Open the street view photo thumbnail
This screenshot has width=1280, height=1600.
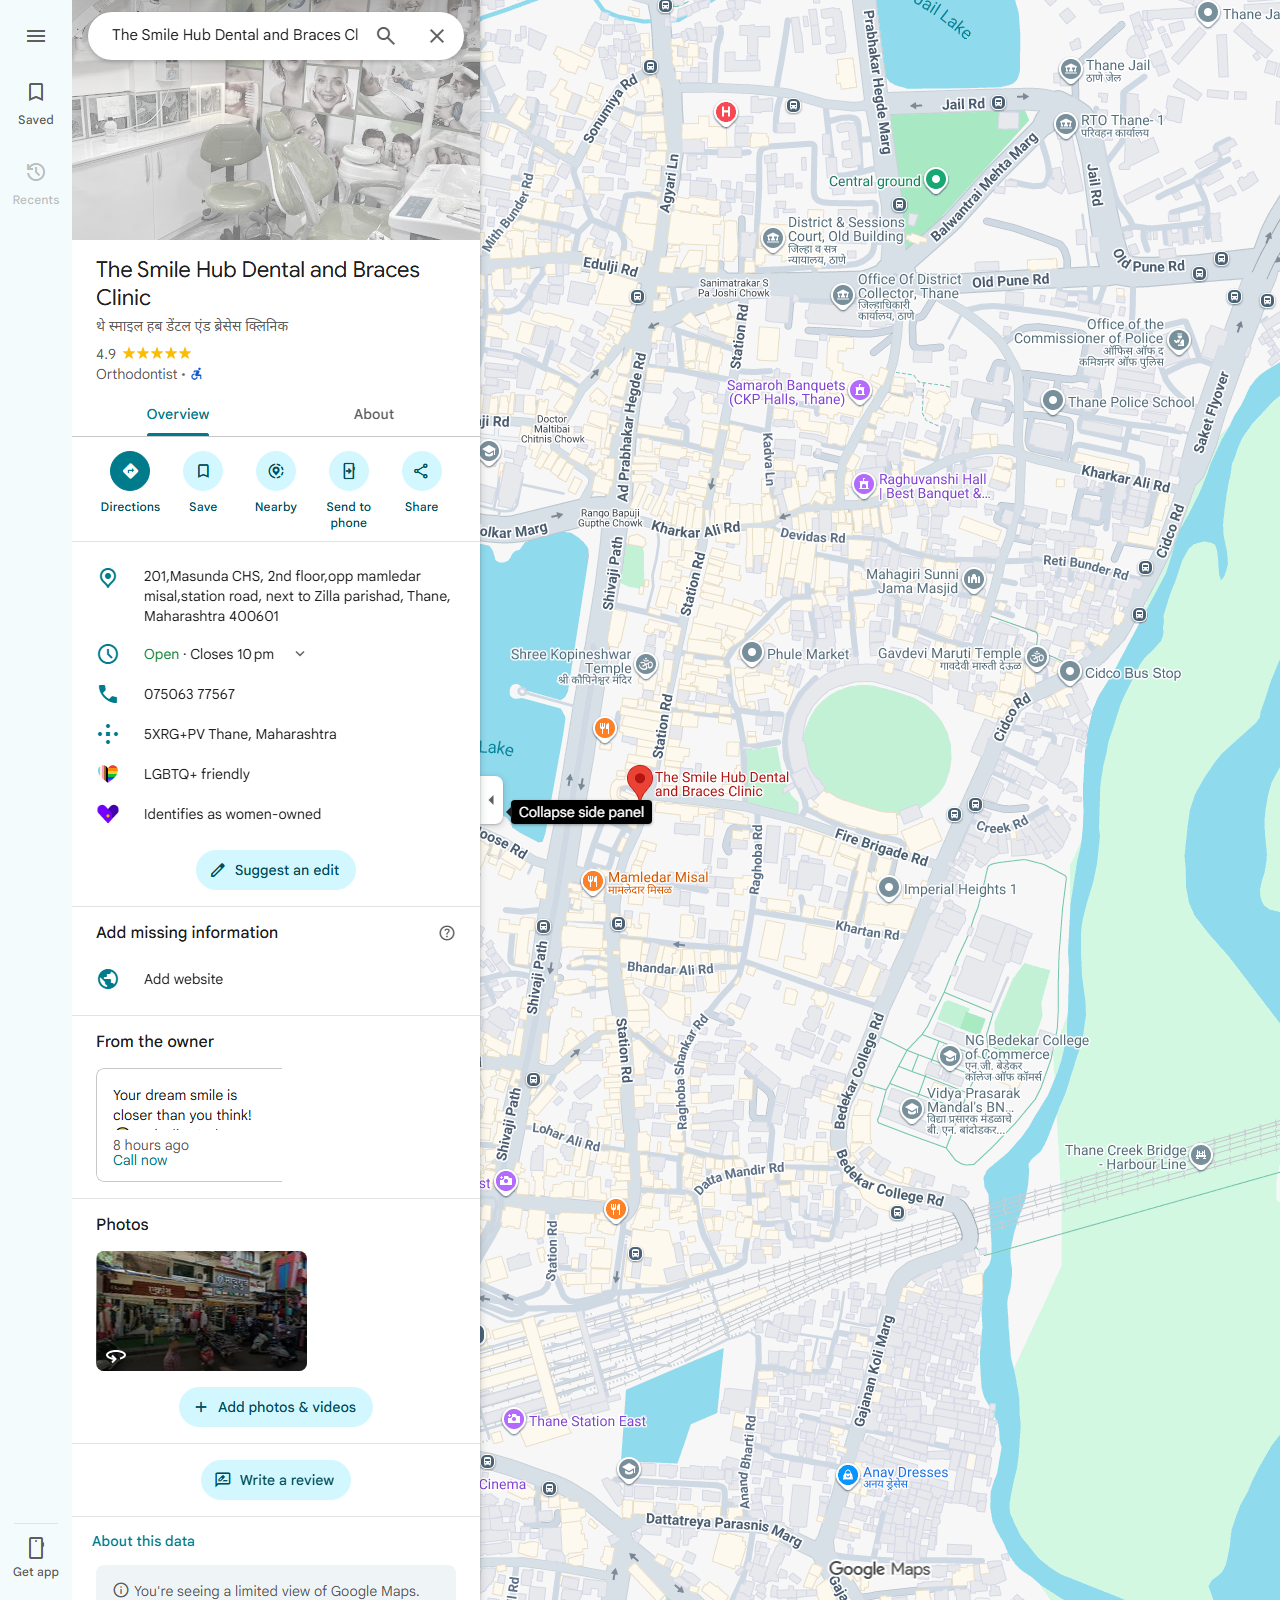point(201,1311)
